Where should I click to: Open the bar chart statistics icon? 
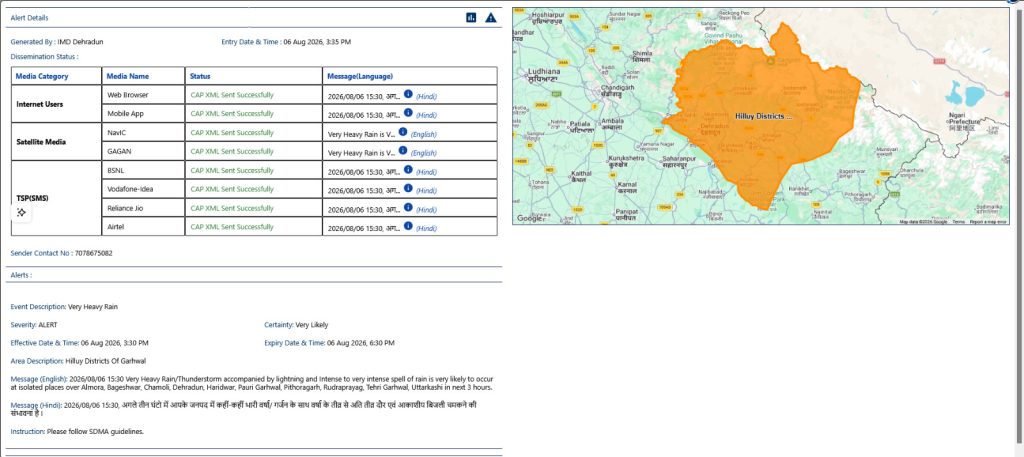pyautogui.click(x=471, y=18)
